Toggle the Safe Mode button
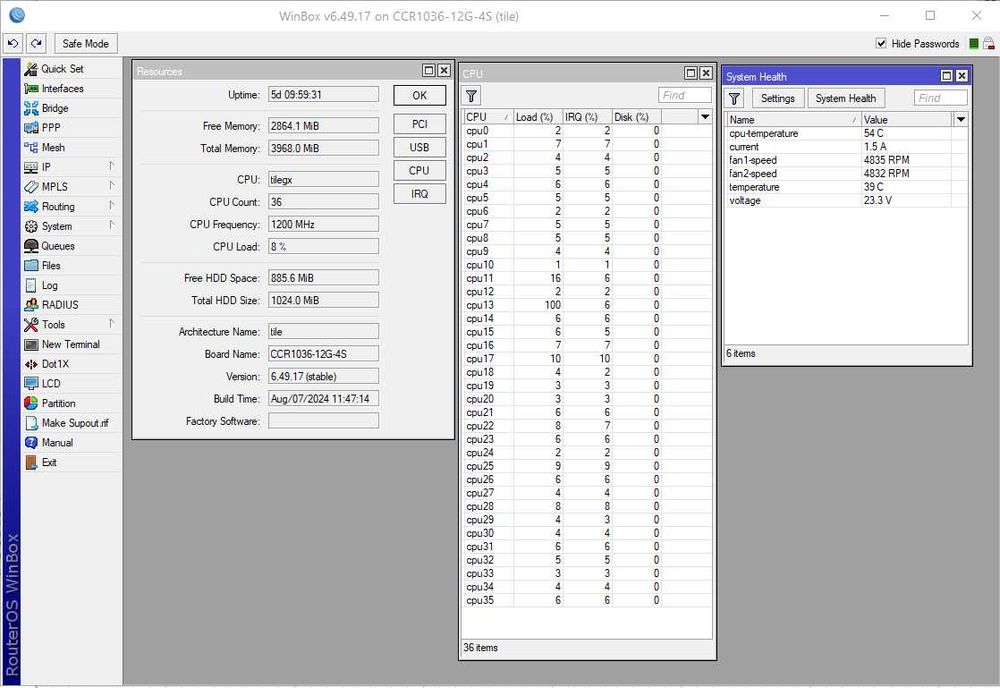 85,43
